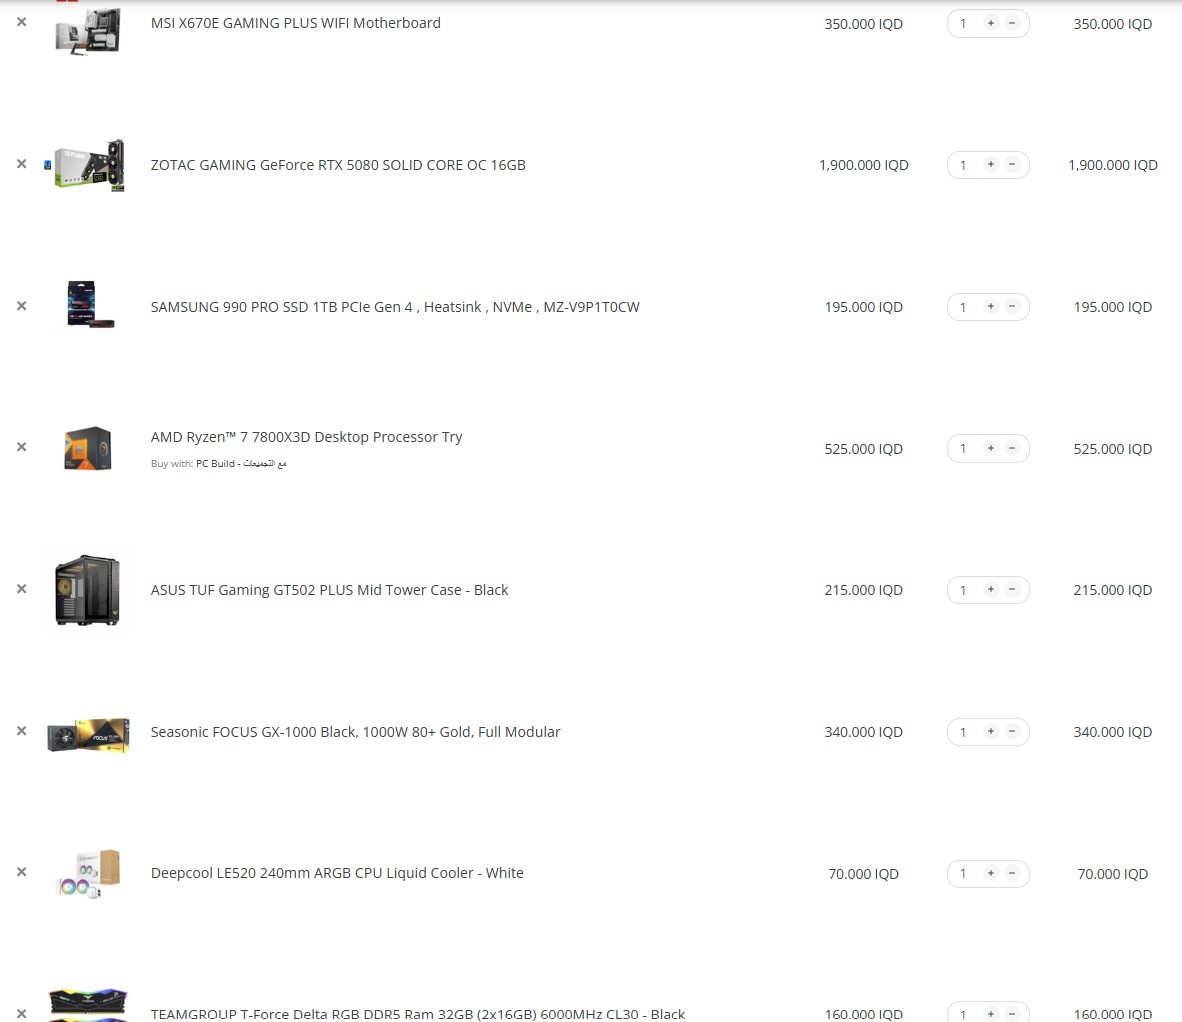The width and height of the screenshot is (1182, 1022).
Task: Remove TEAMGROUP T-Force RAM from cart
Action: pyautogui.click(x=22, y=1014)
